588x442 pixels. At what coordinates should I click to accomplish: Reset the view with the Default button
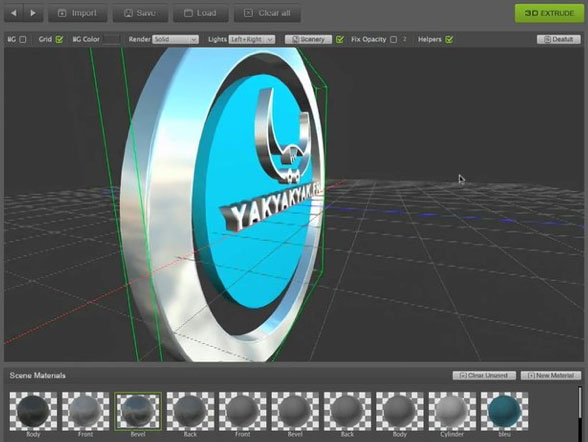[559, 39]
